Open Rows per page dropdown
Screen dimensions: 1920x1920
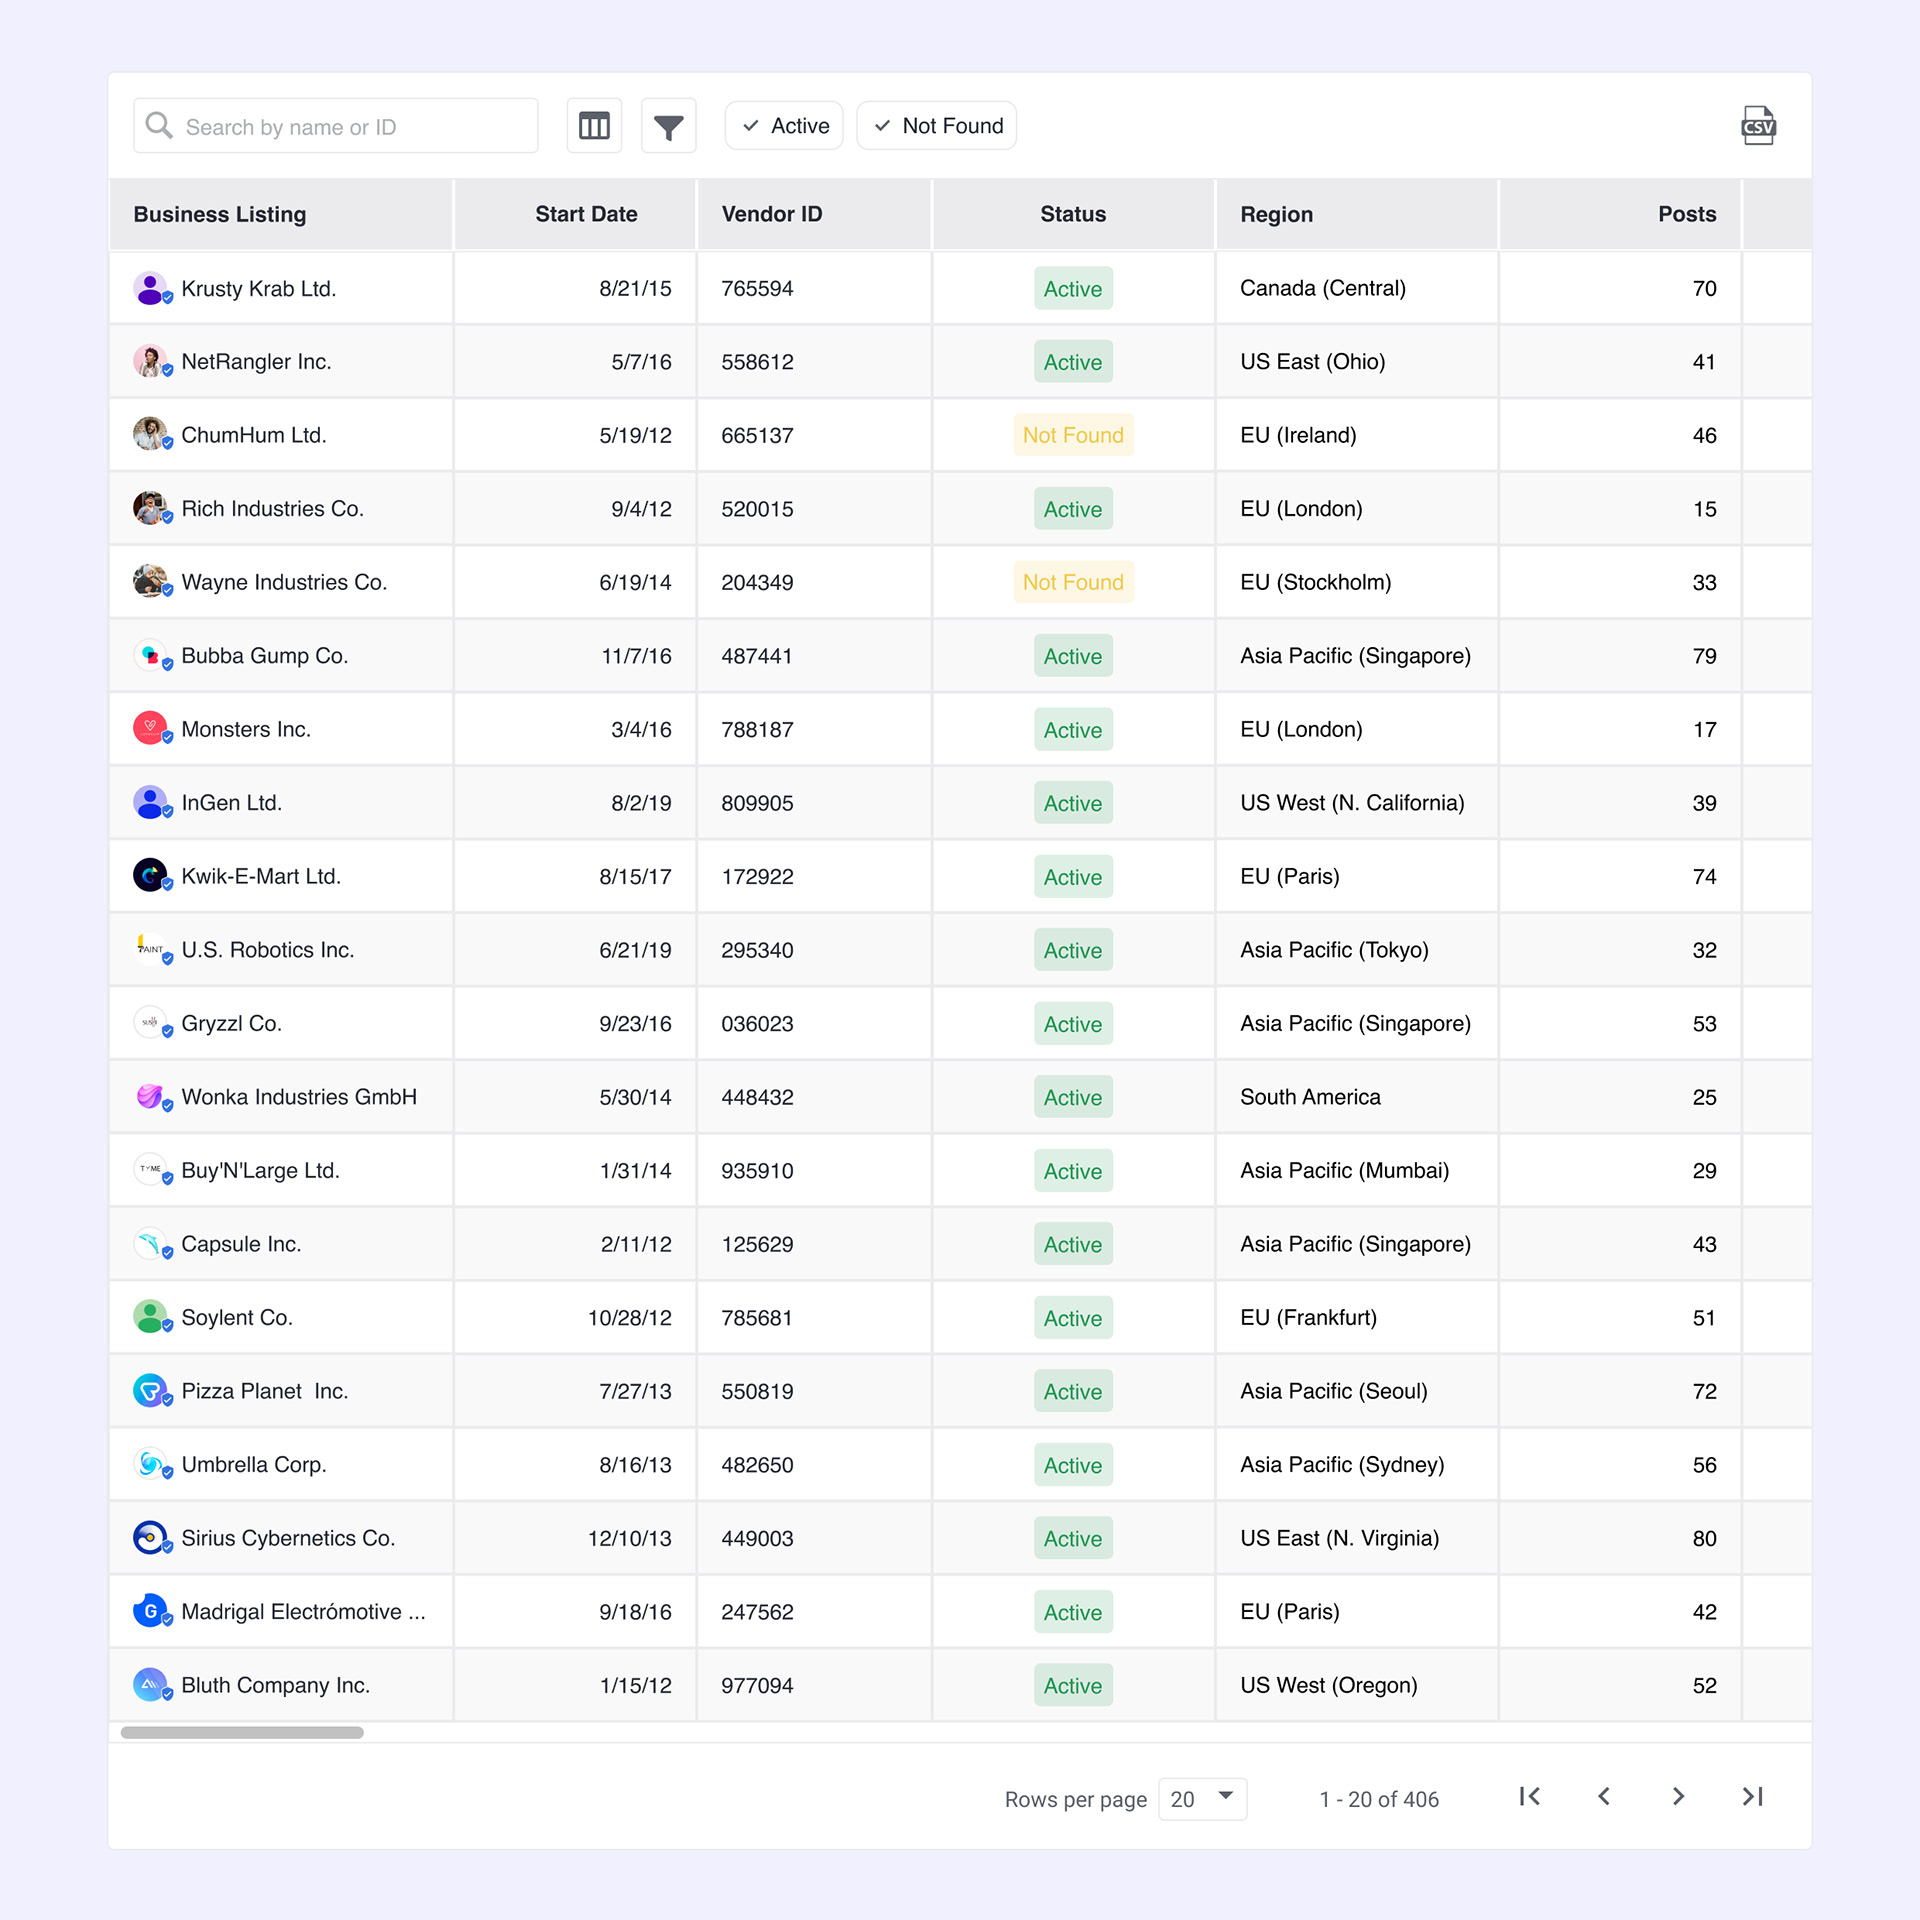(x=1201, y=1799)
